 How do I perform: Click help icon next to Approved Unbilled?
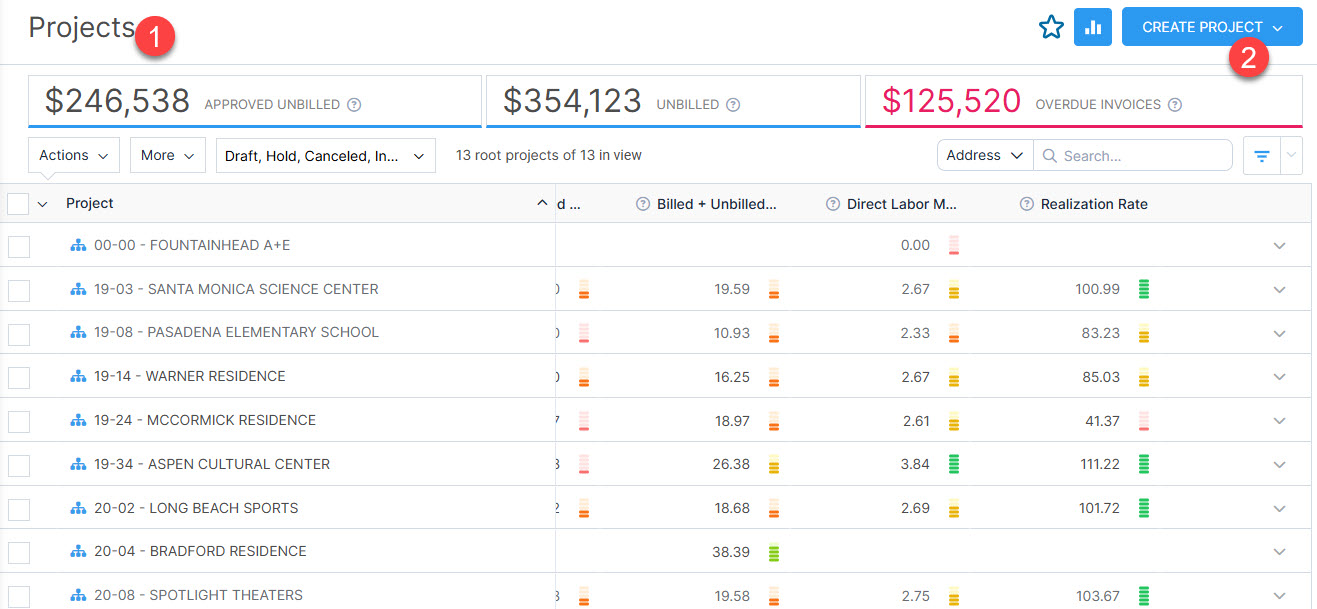[x=354, y=104]
